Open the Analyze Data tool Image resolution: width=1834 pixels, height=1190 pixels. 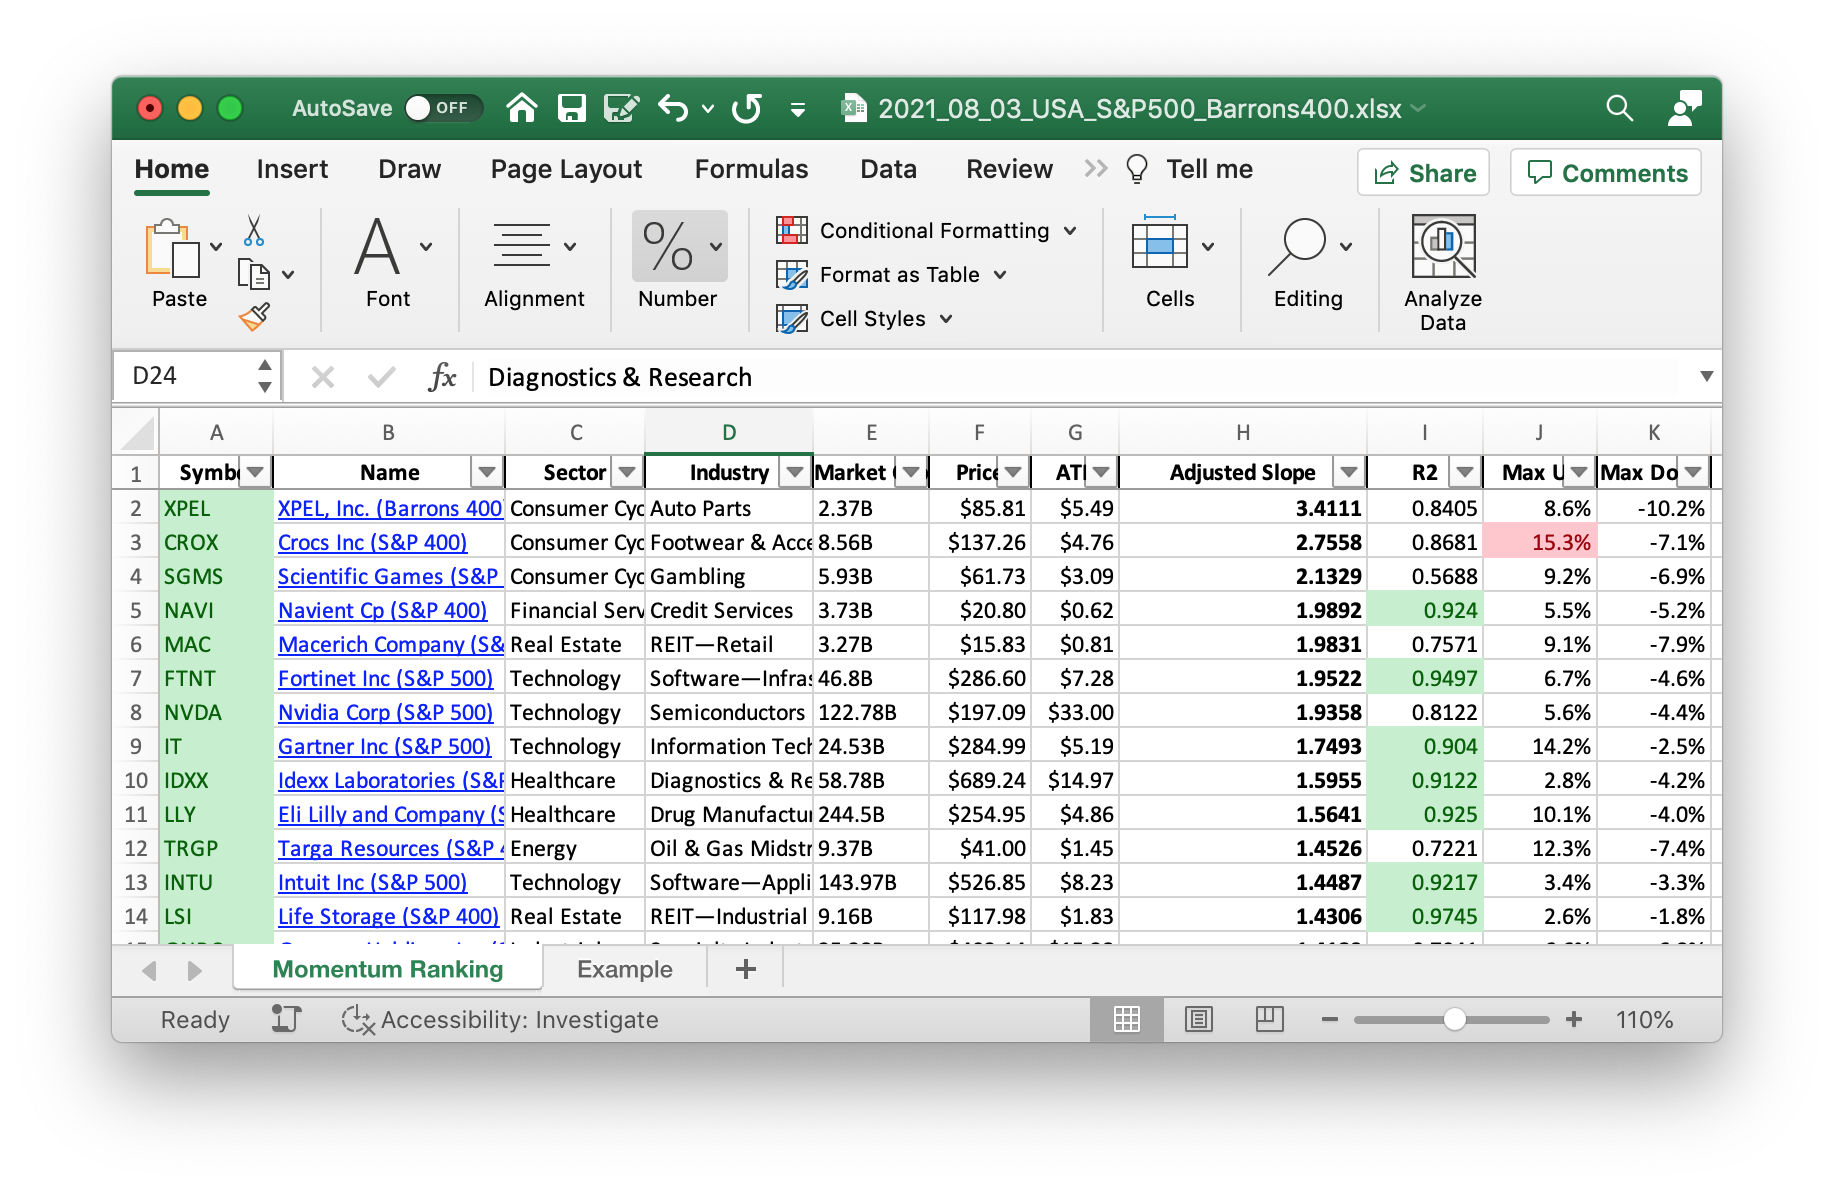tap(1442, 272)
